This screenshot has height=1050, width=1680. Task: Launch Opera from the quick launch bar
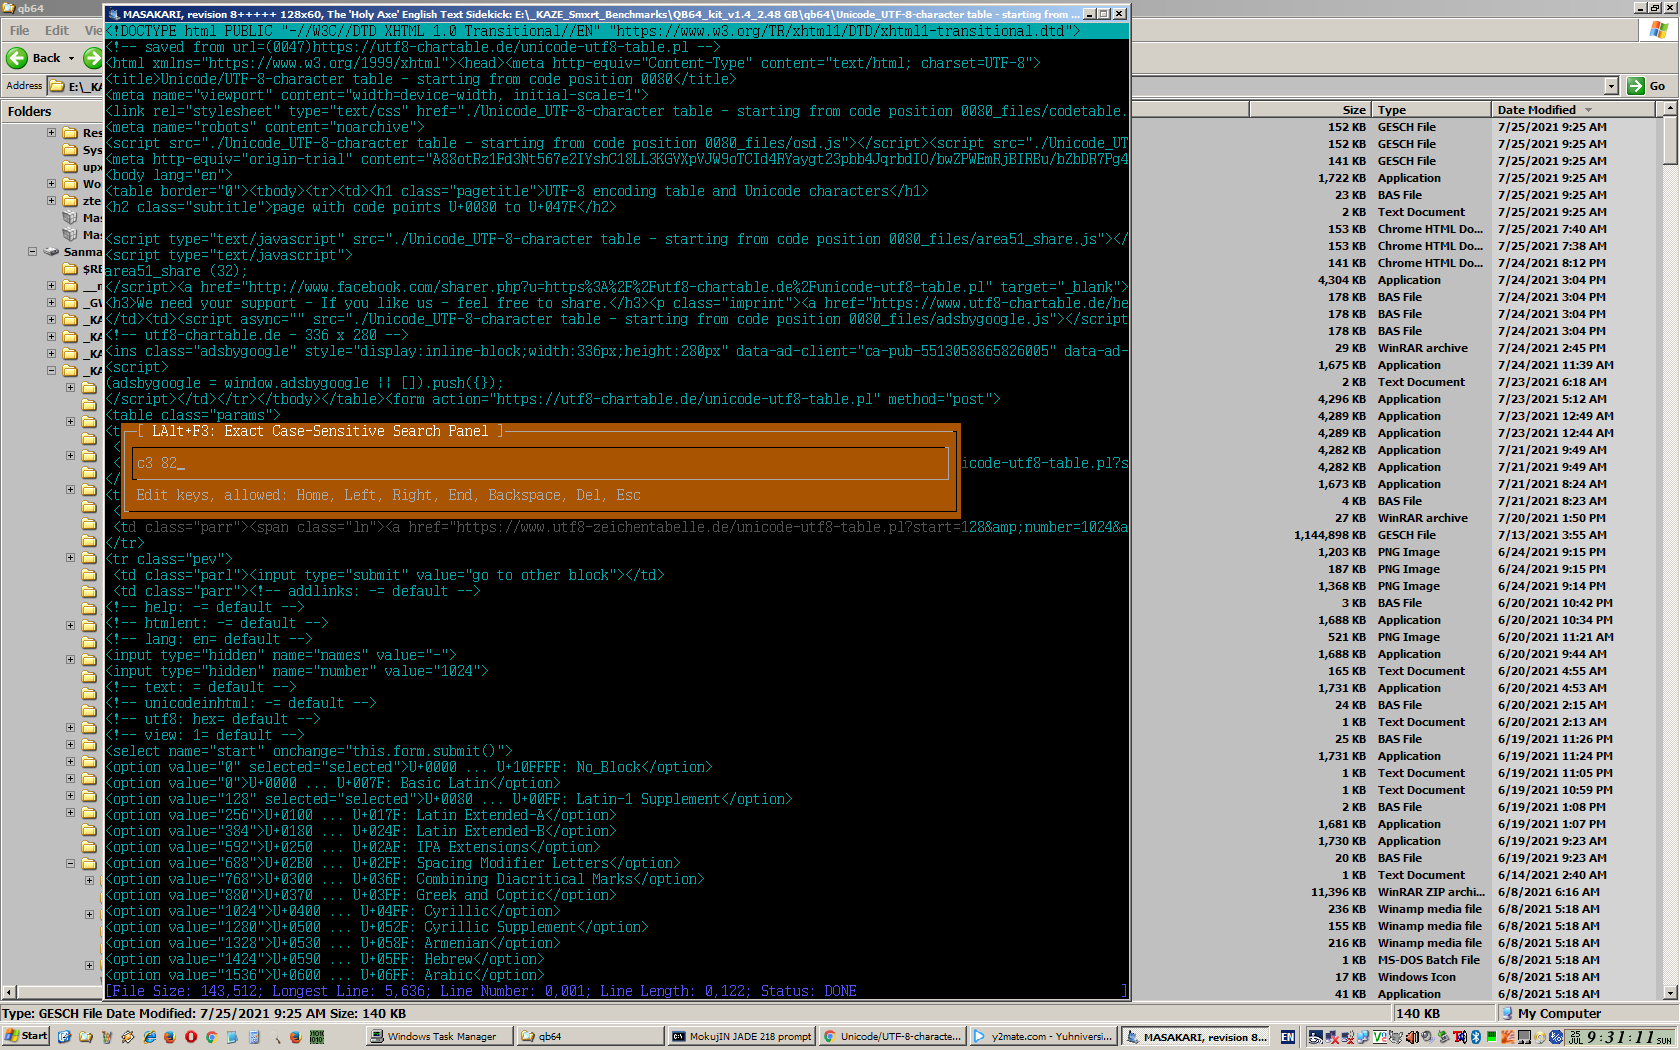191,1037
